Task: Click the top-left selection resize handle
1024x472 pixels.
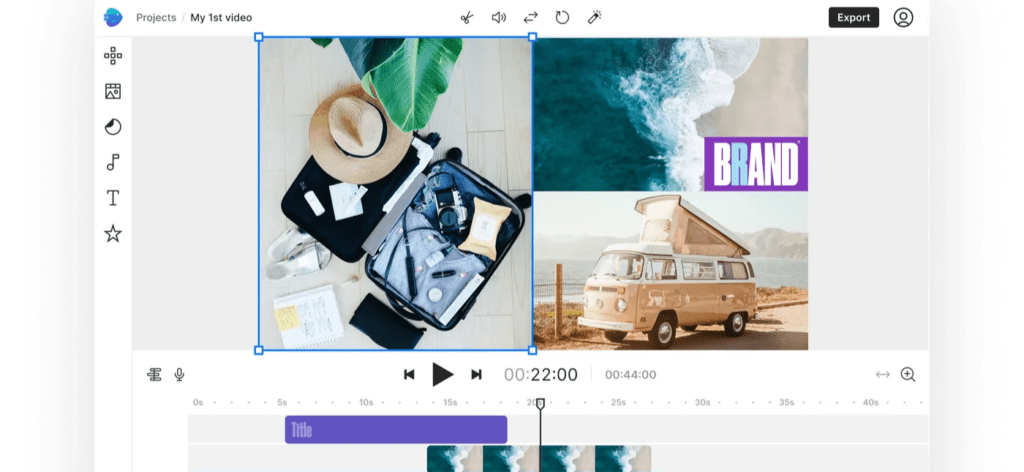Action: (259, 37)
